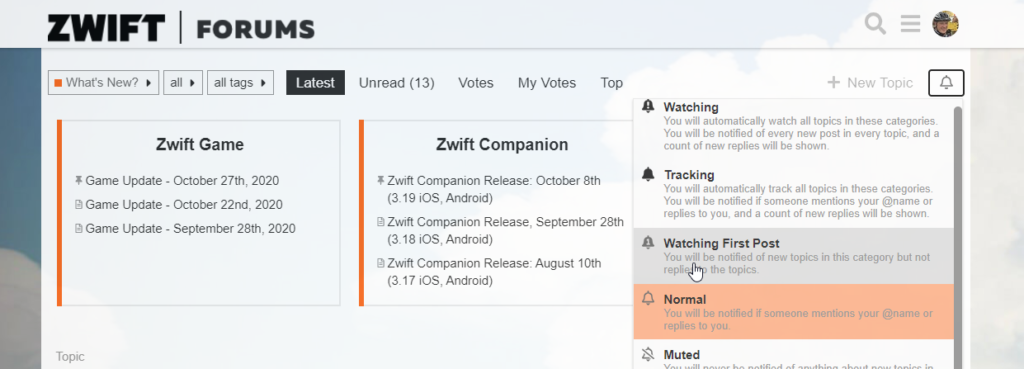Select the Tracking notification level
The height and width of the screenshot is (369, 1024).
pyautogui.click(x=793, y=193)
